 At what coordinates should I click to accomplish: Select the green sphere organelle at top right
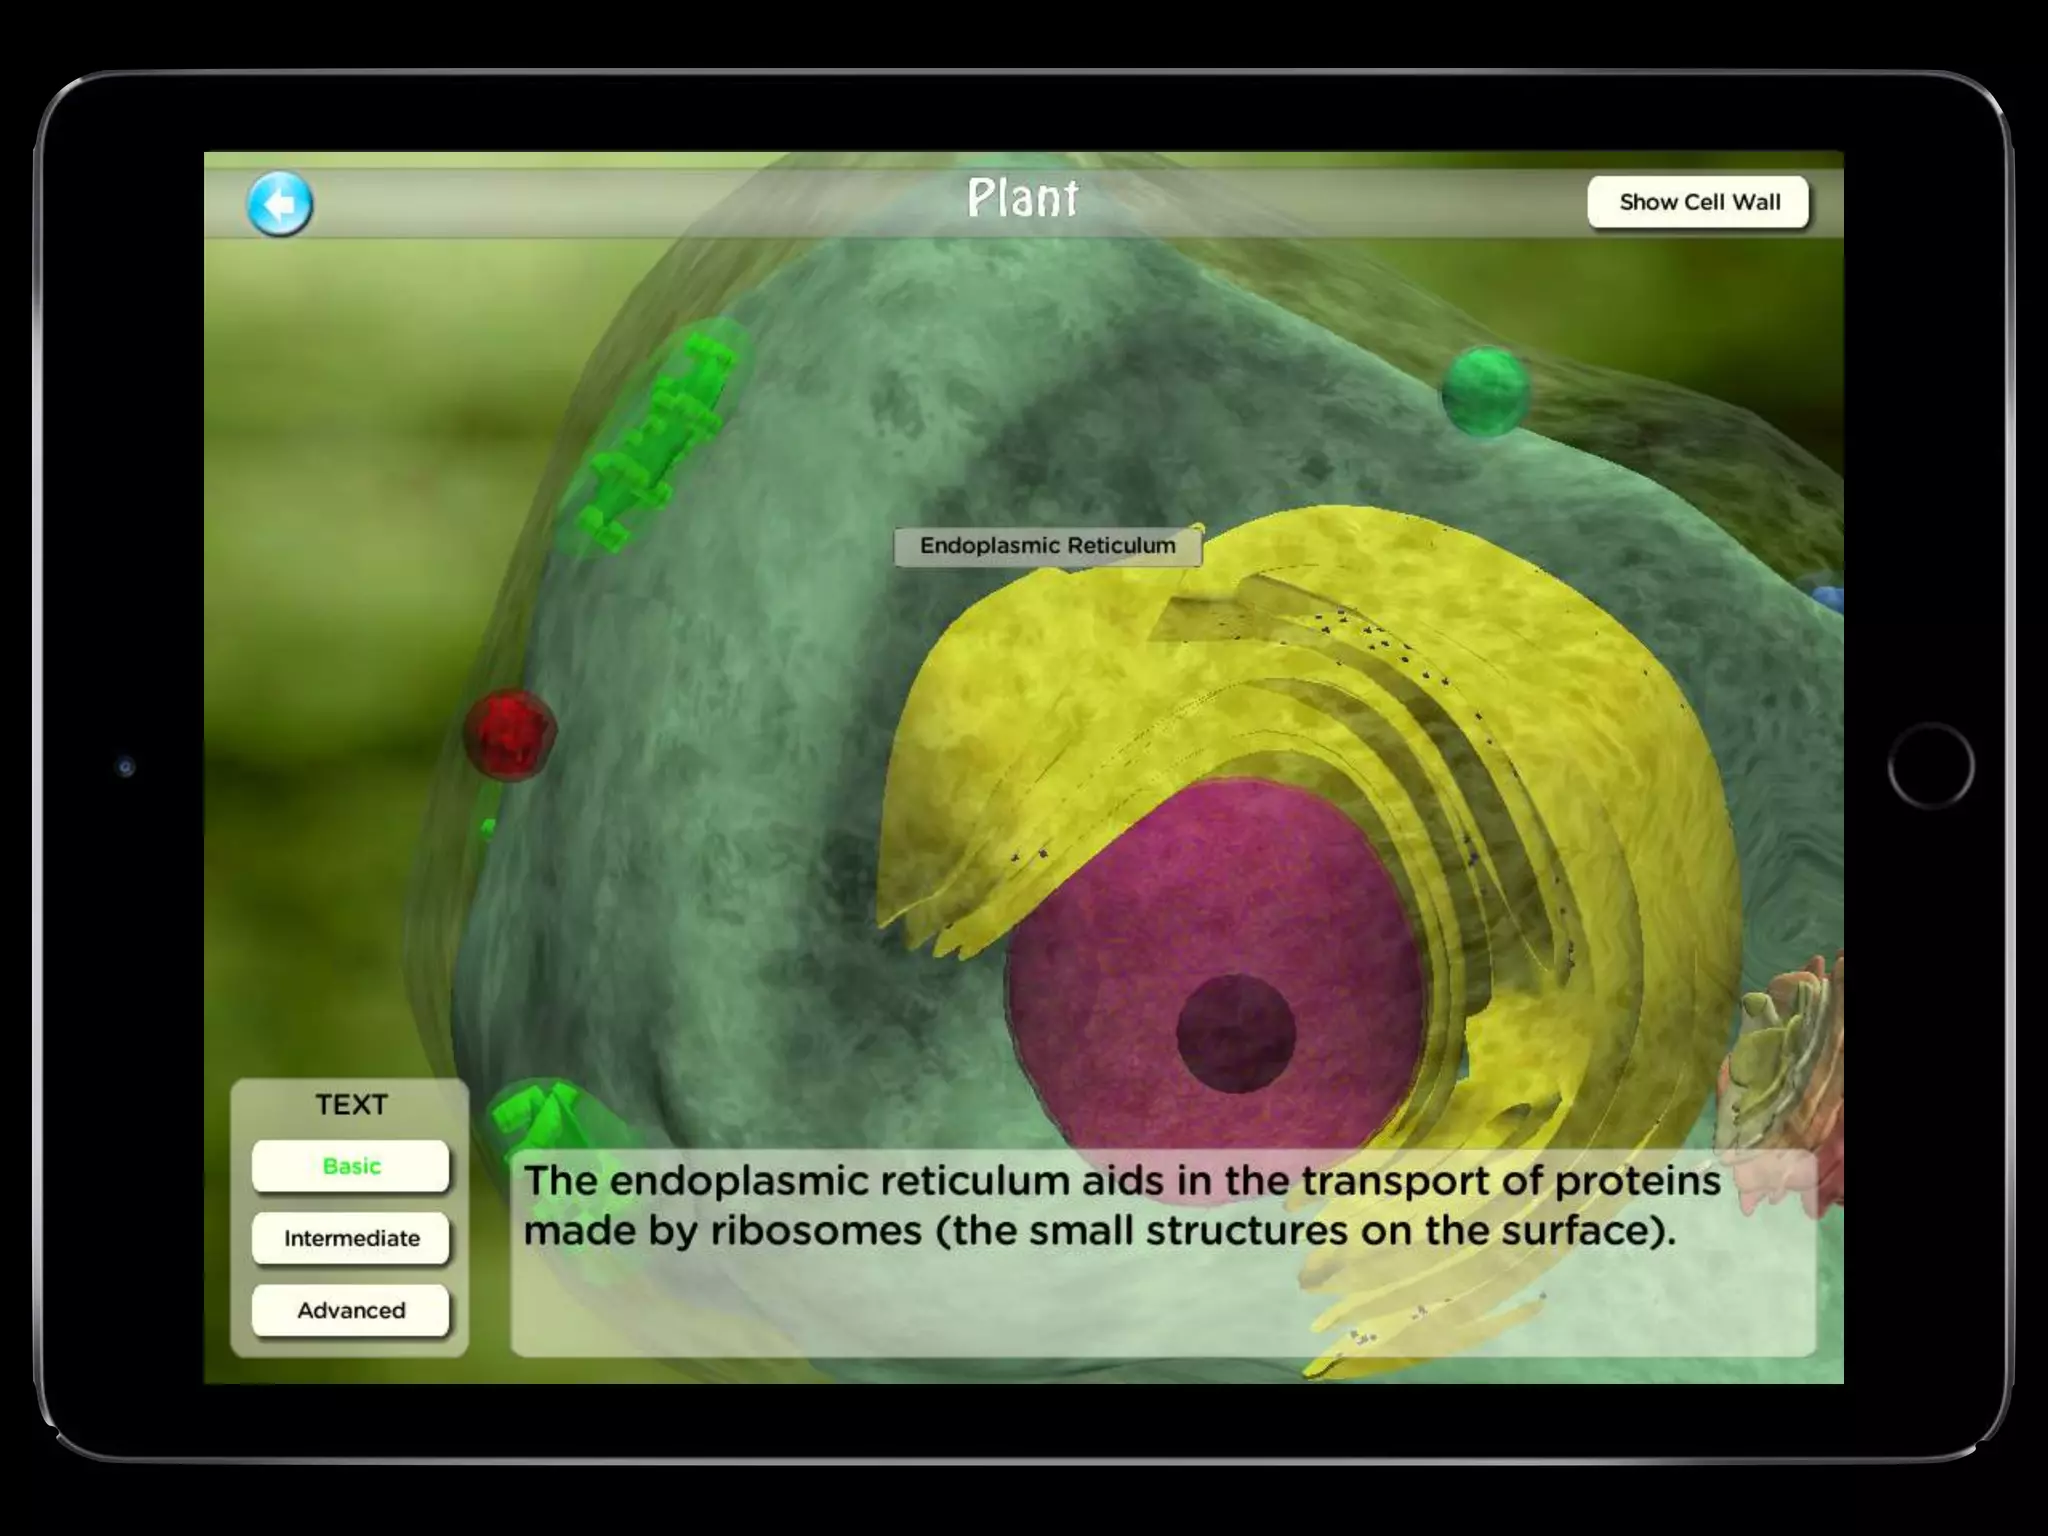pyautogui.click(x=1485, y=391)
